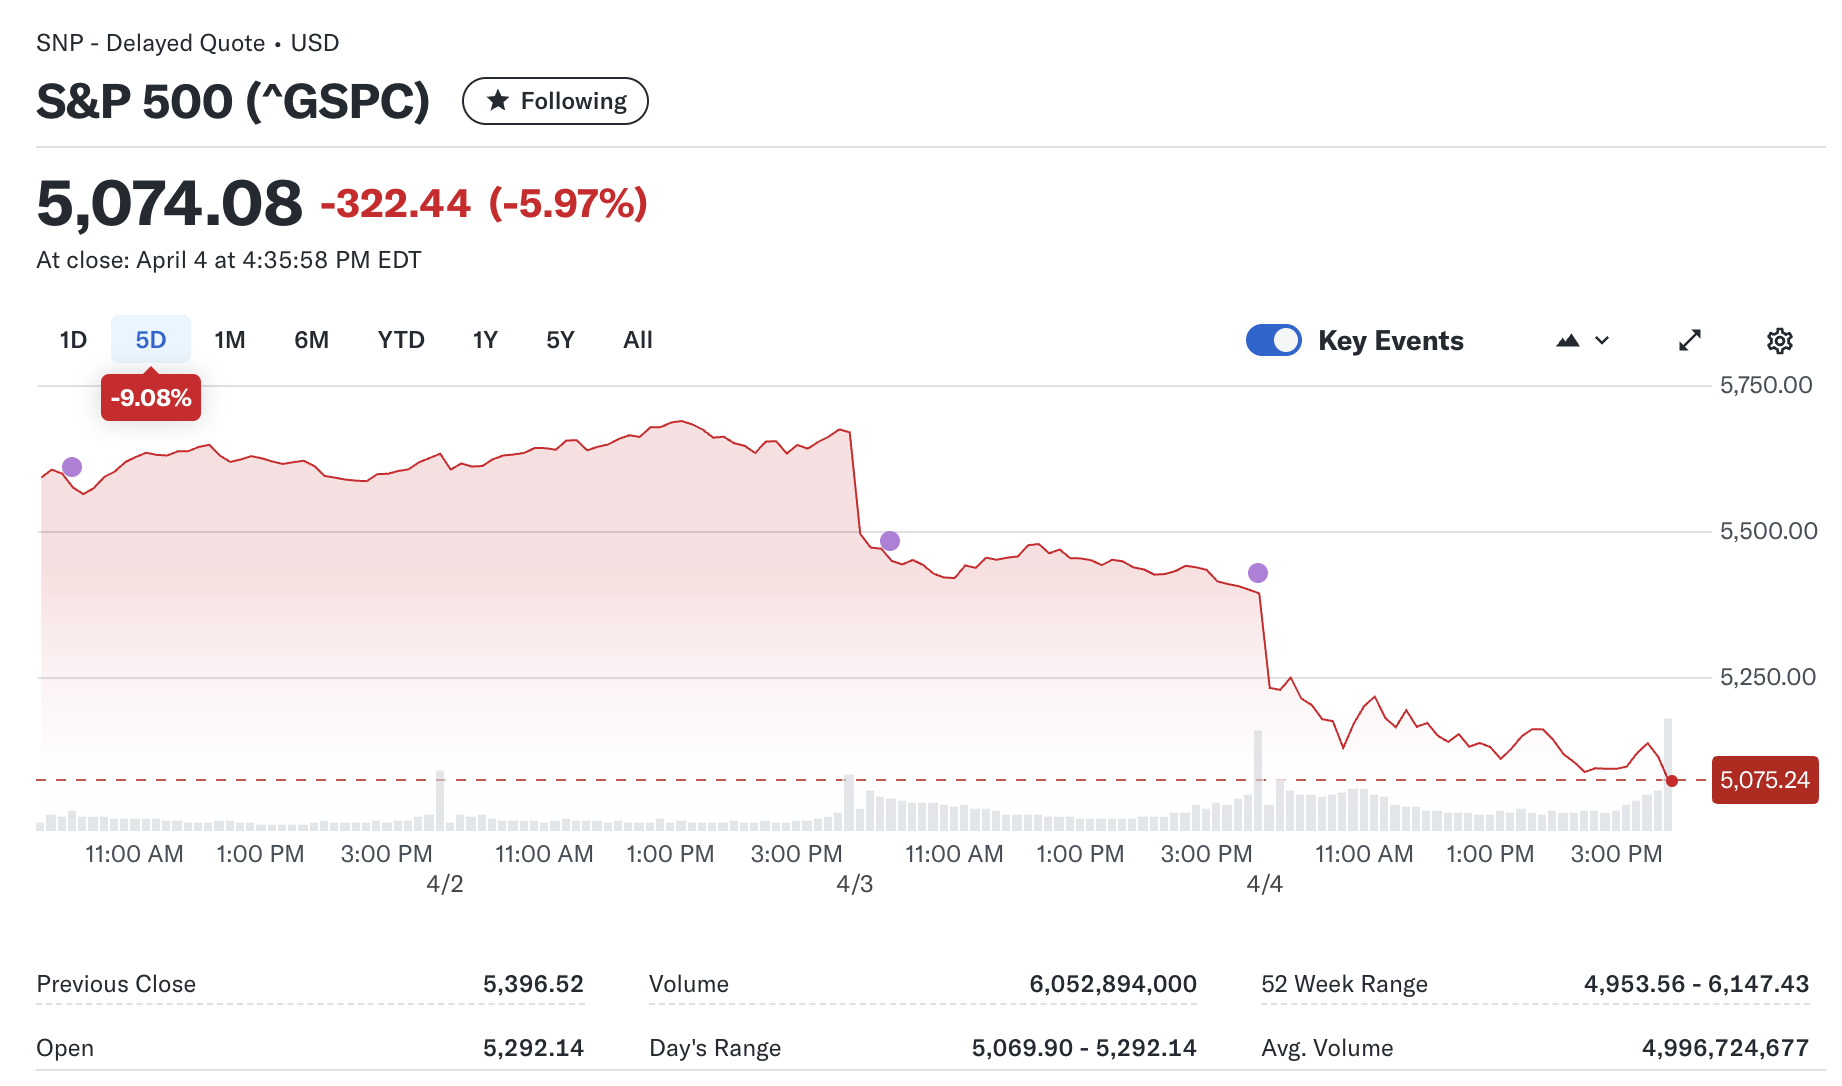
Task: Select the 1D time range tab
Action: 73,340
